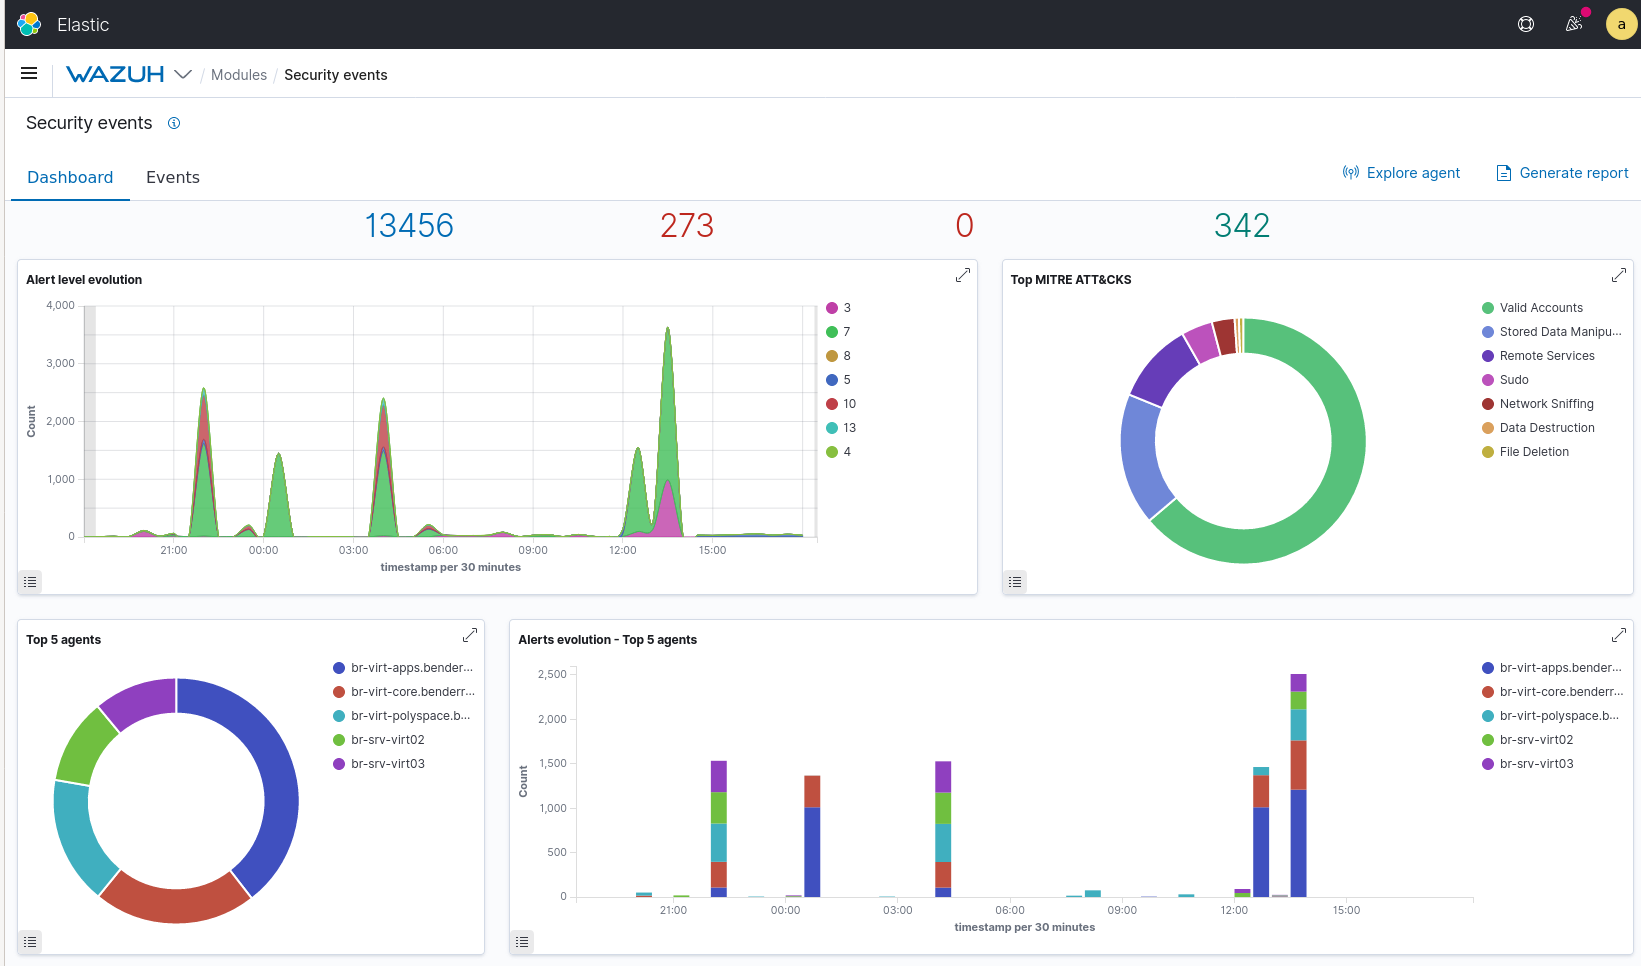Open the help menu icon
The height and width of the screenshot is (966, 1641).
click(x=1525, y=24)
